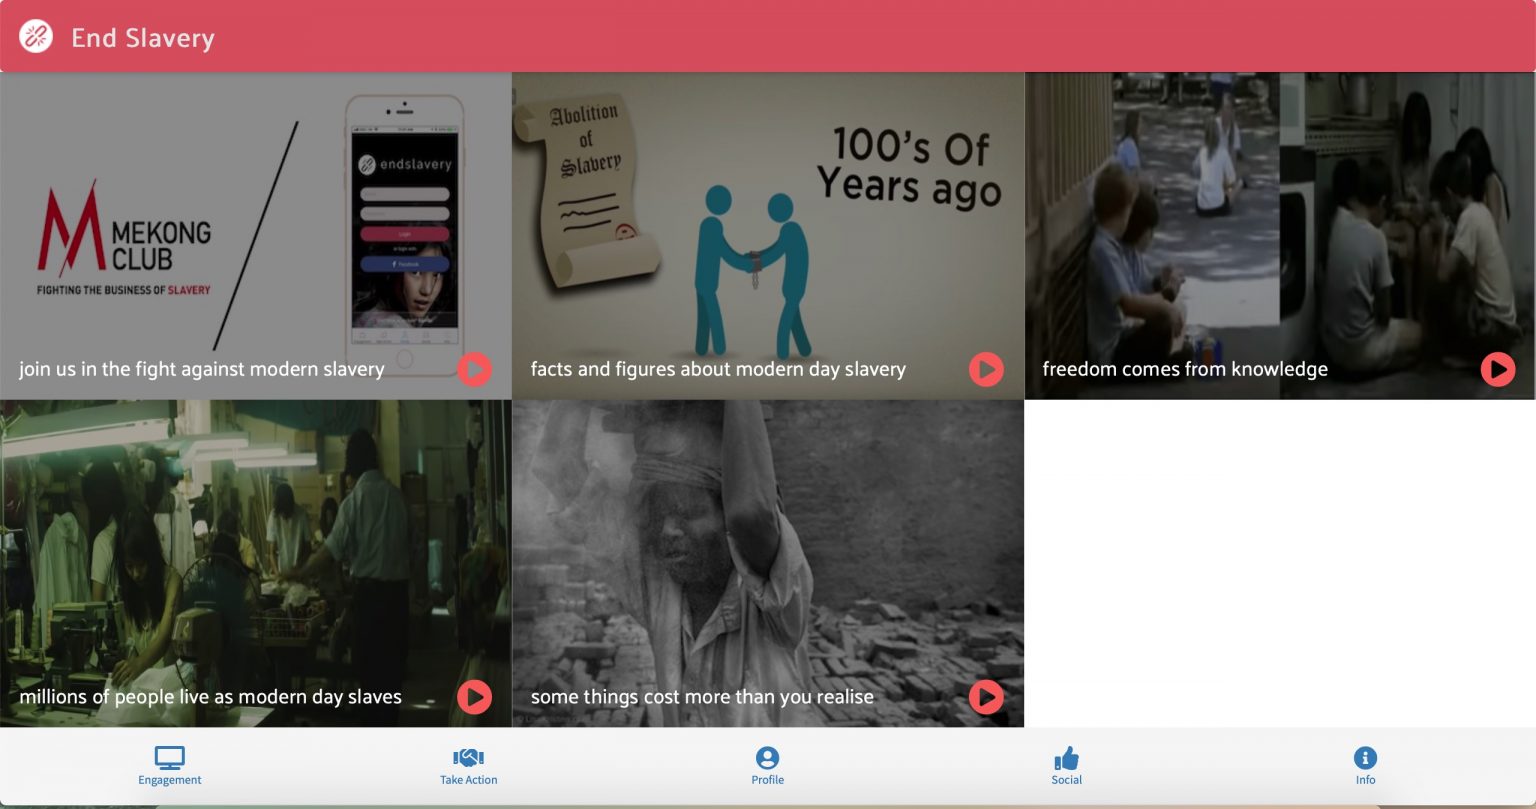The image size is (1536, 809).
Task: Click the 'End Slavery' header title
Action: coord(143,38)
